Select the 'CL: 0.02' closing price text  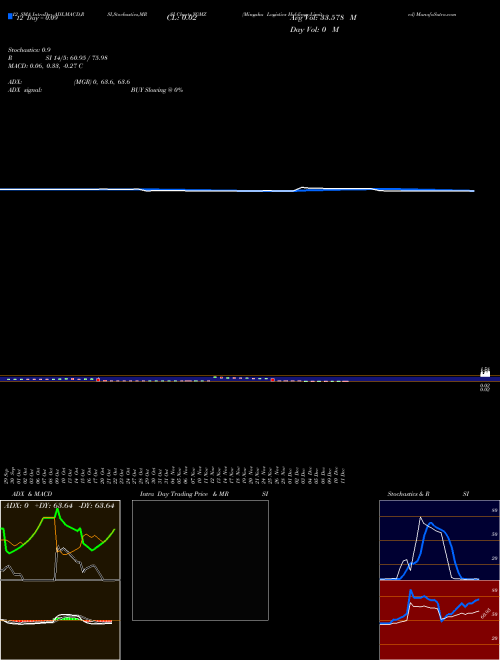tap(181, 18)
